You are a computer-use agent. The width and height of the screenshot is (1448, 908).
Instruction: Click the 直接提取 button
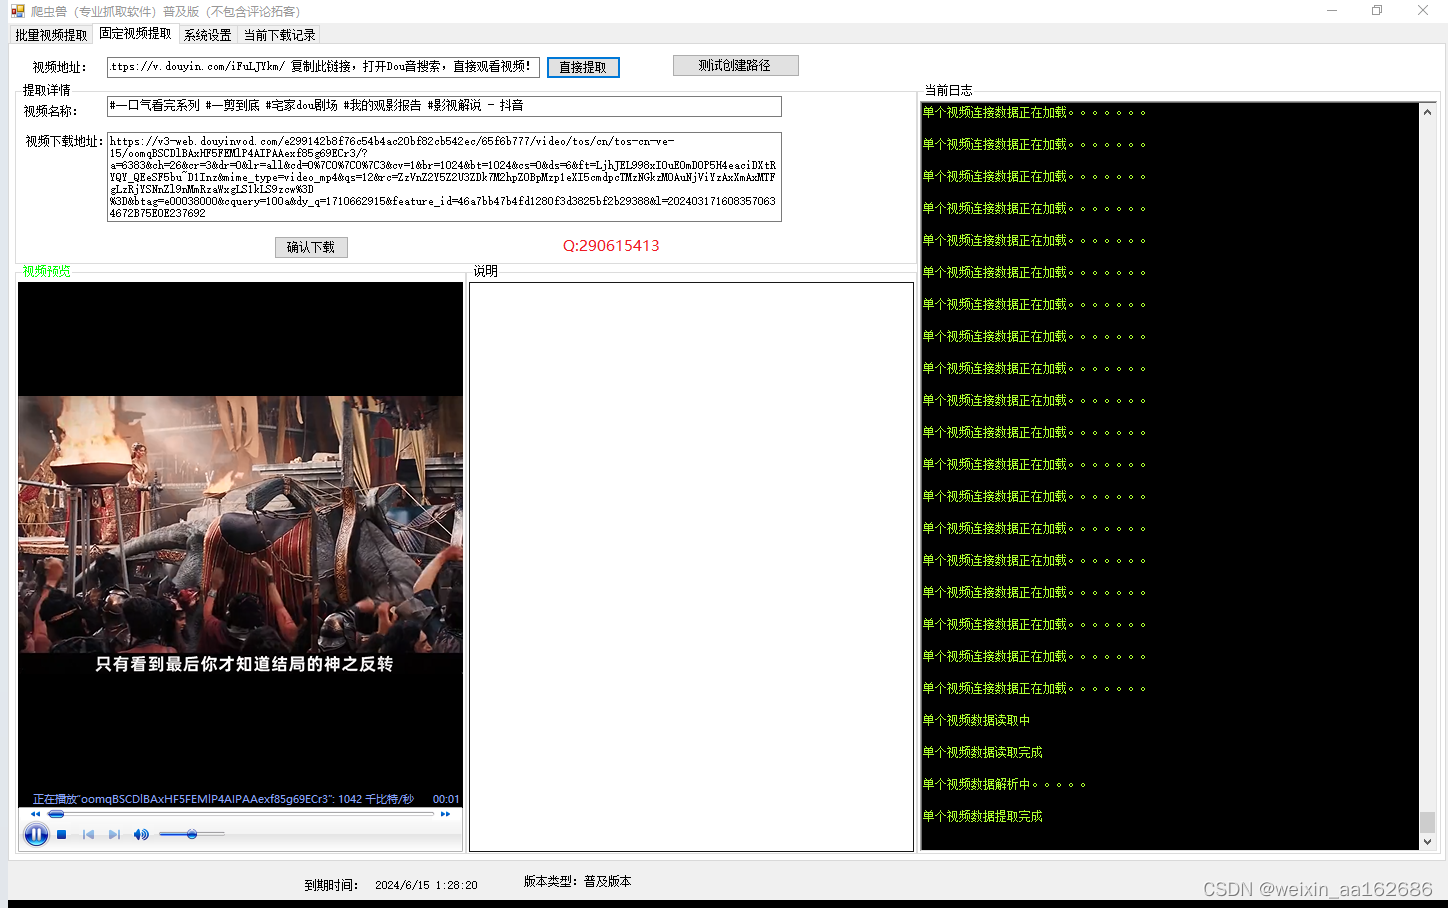pyautogui.click(x=583, y=67)
